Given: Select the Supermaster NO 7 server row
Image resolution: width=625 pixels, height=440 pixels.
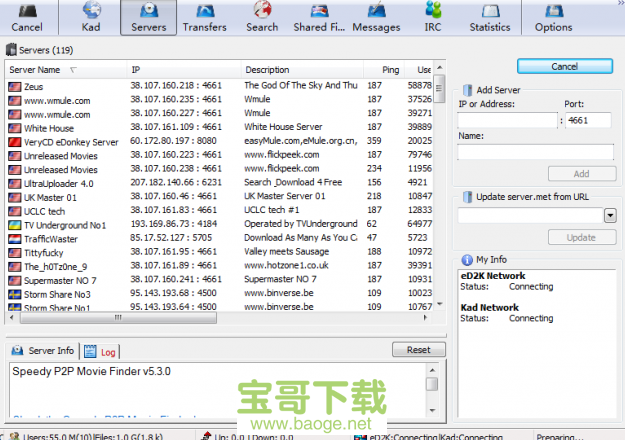Looking at the screenshot, I should 220,280.
